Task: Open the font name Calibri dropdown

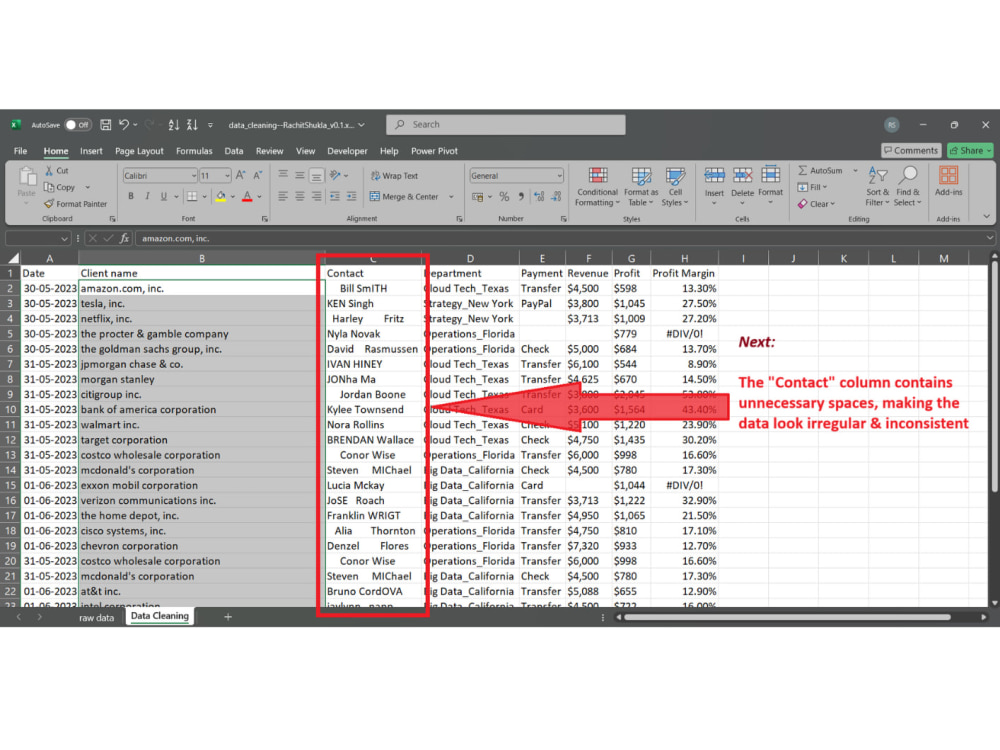Action: (x=193, y=176)
